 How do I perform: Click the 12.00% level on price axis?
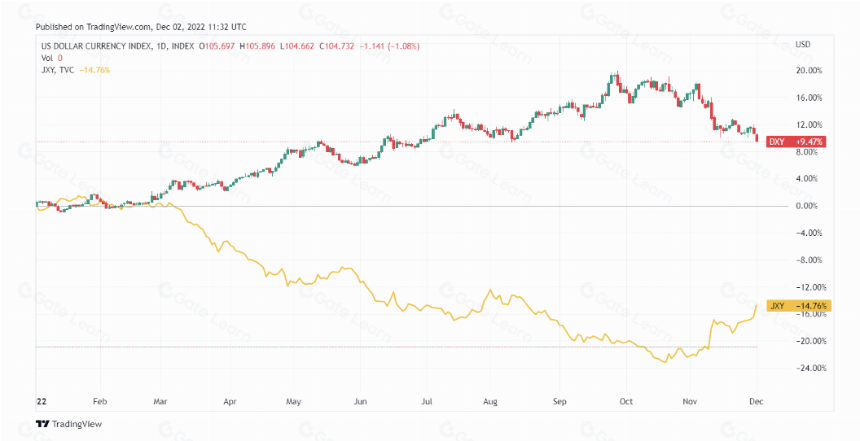pyautogui.click(x=809, y=125)
